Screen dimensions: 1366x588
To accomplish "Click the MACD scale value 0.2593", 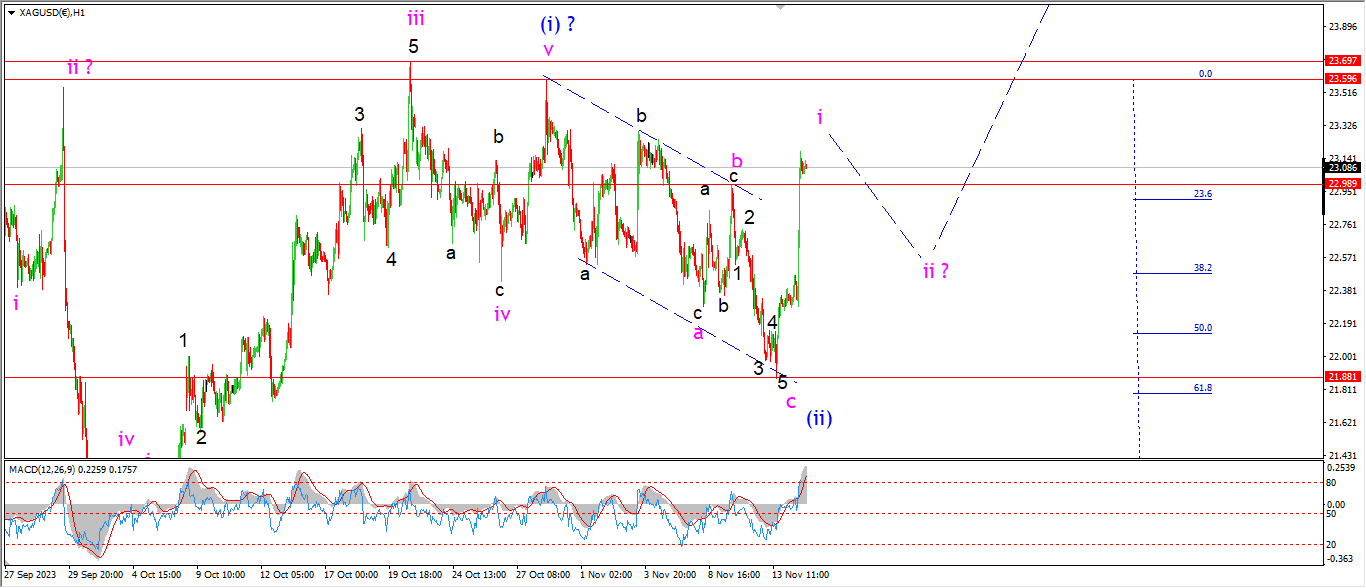I will pyautogui.click(x=1341, y=467).
